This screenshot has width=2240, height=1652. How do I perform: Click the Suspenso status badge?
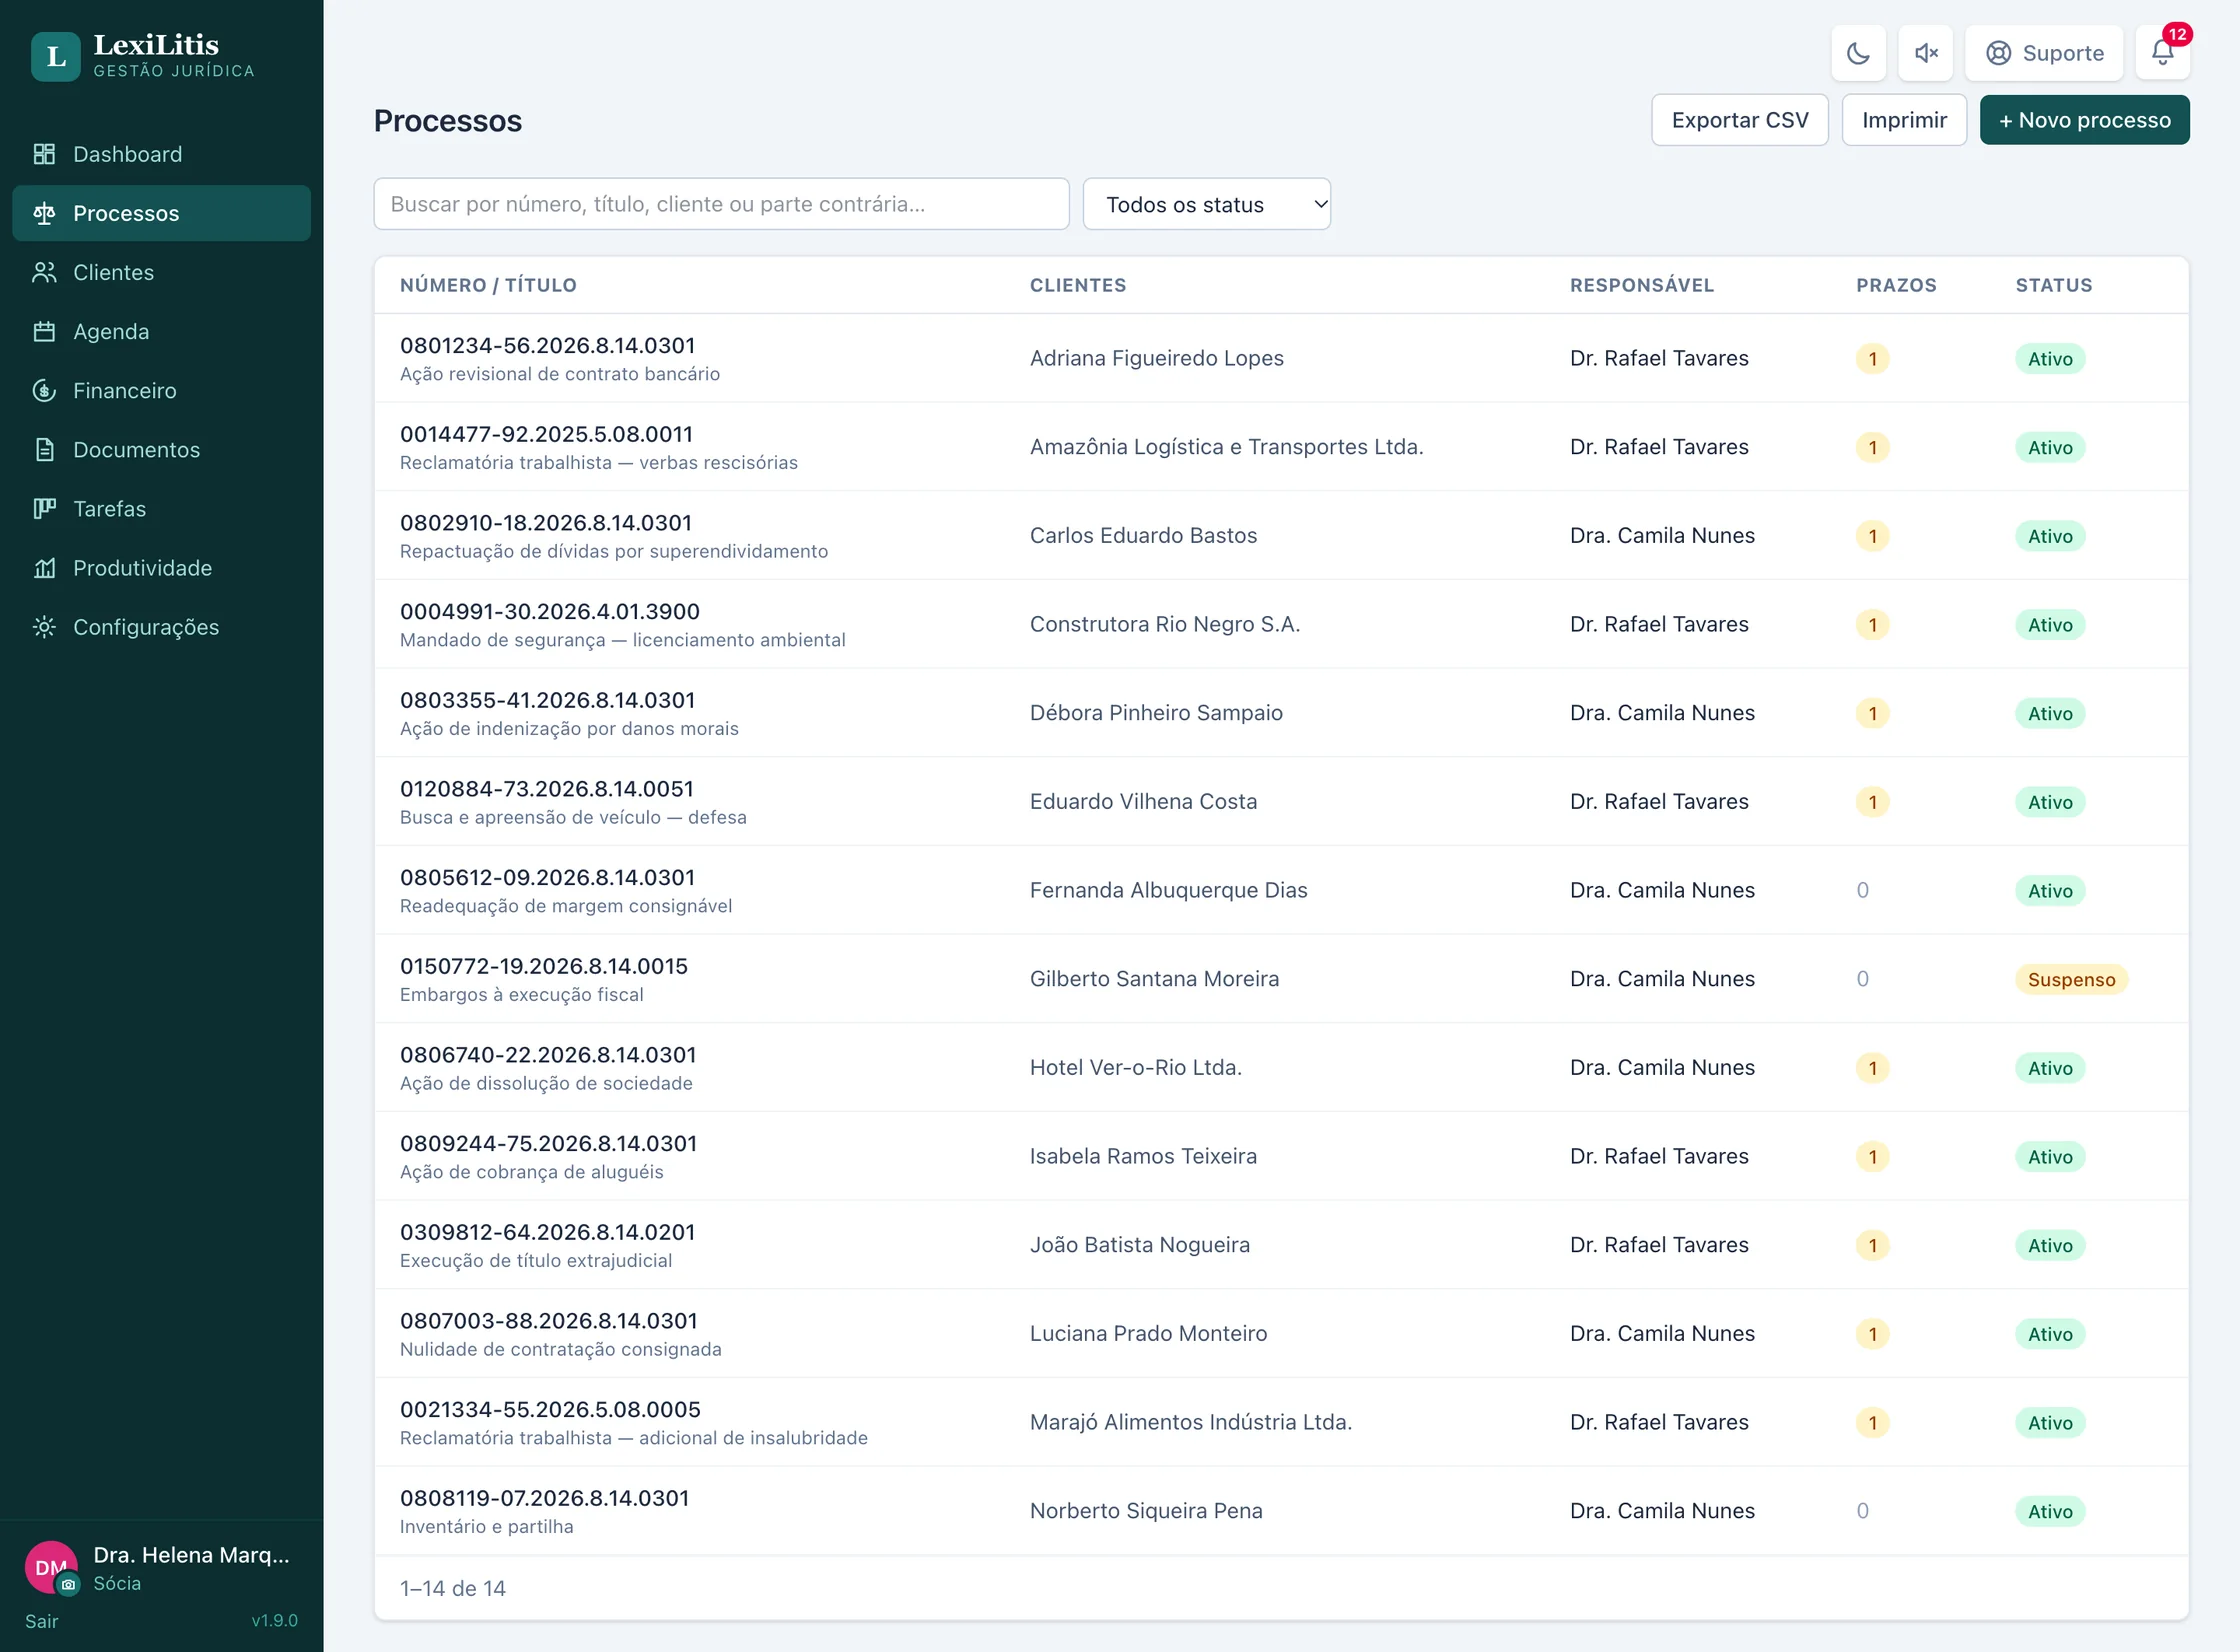pyautogui.click(x=2071, y=979)
